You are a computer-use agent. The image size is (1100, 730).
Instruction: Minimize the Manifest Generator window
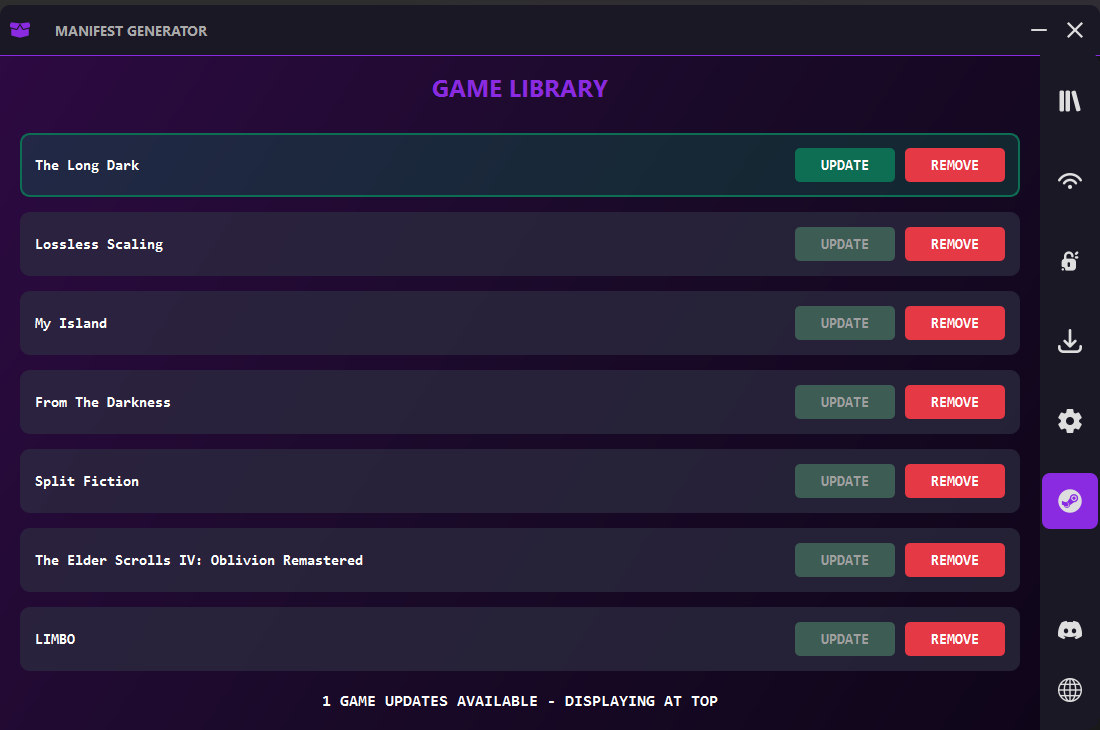click(1038, 30)
